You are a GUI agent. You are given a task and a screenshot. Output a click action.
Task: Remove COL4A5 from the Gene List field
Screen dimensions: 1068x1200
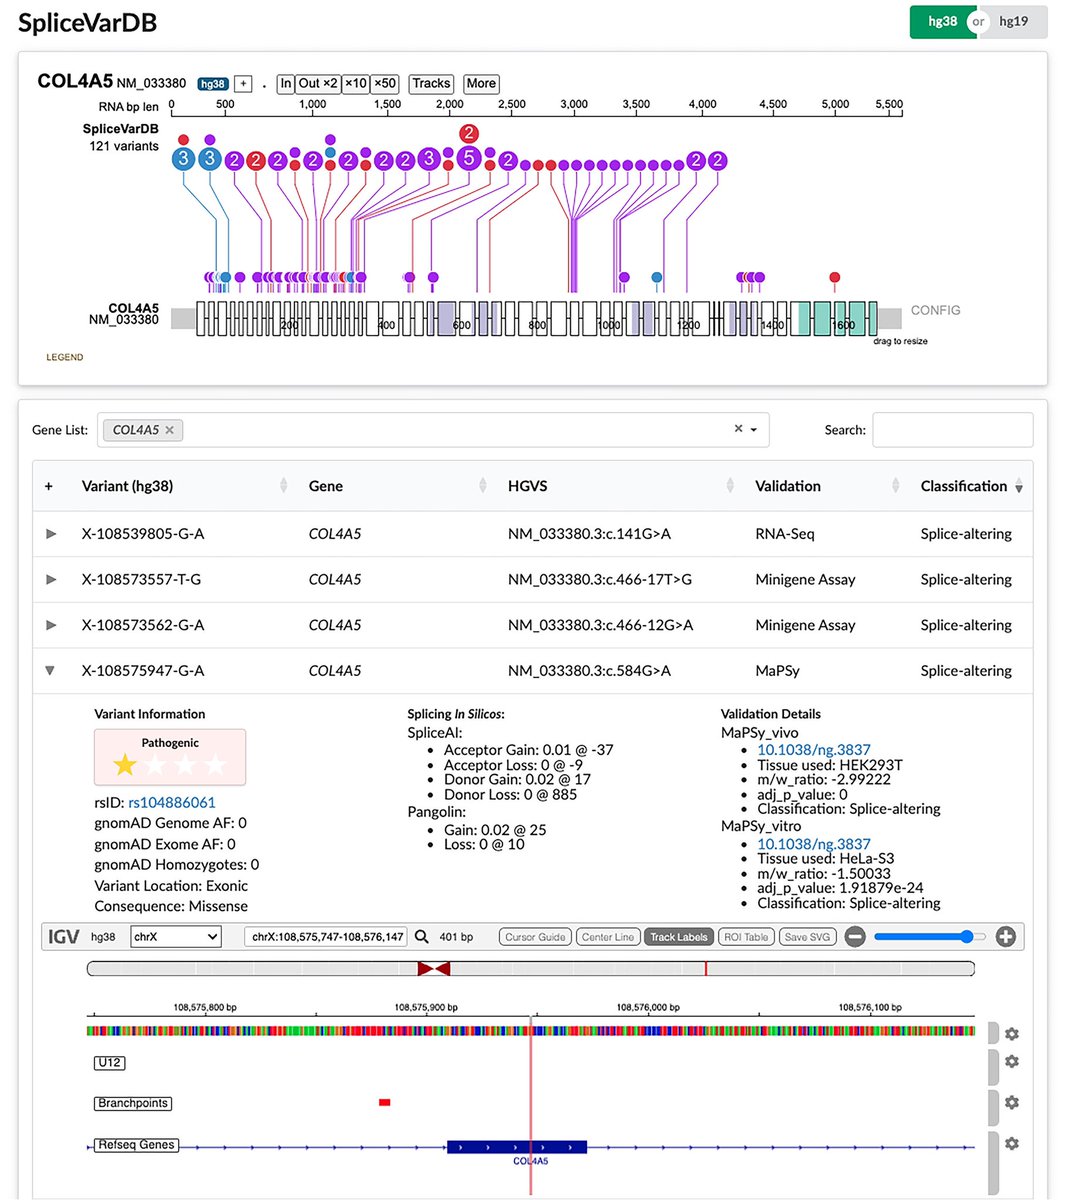[x=170, y=430]
